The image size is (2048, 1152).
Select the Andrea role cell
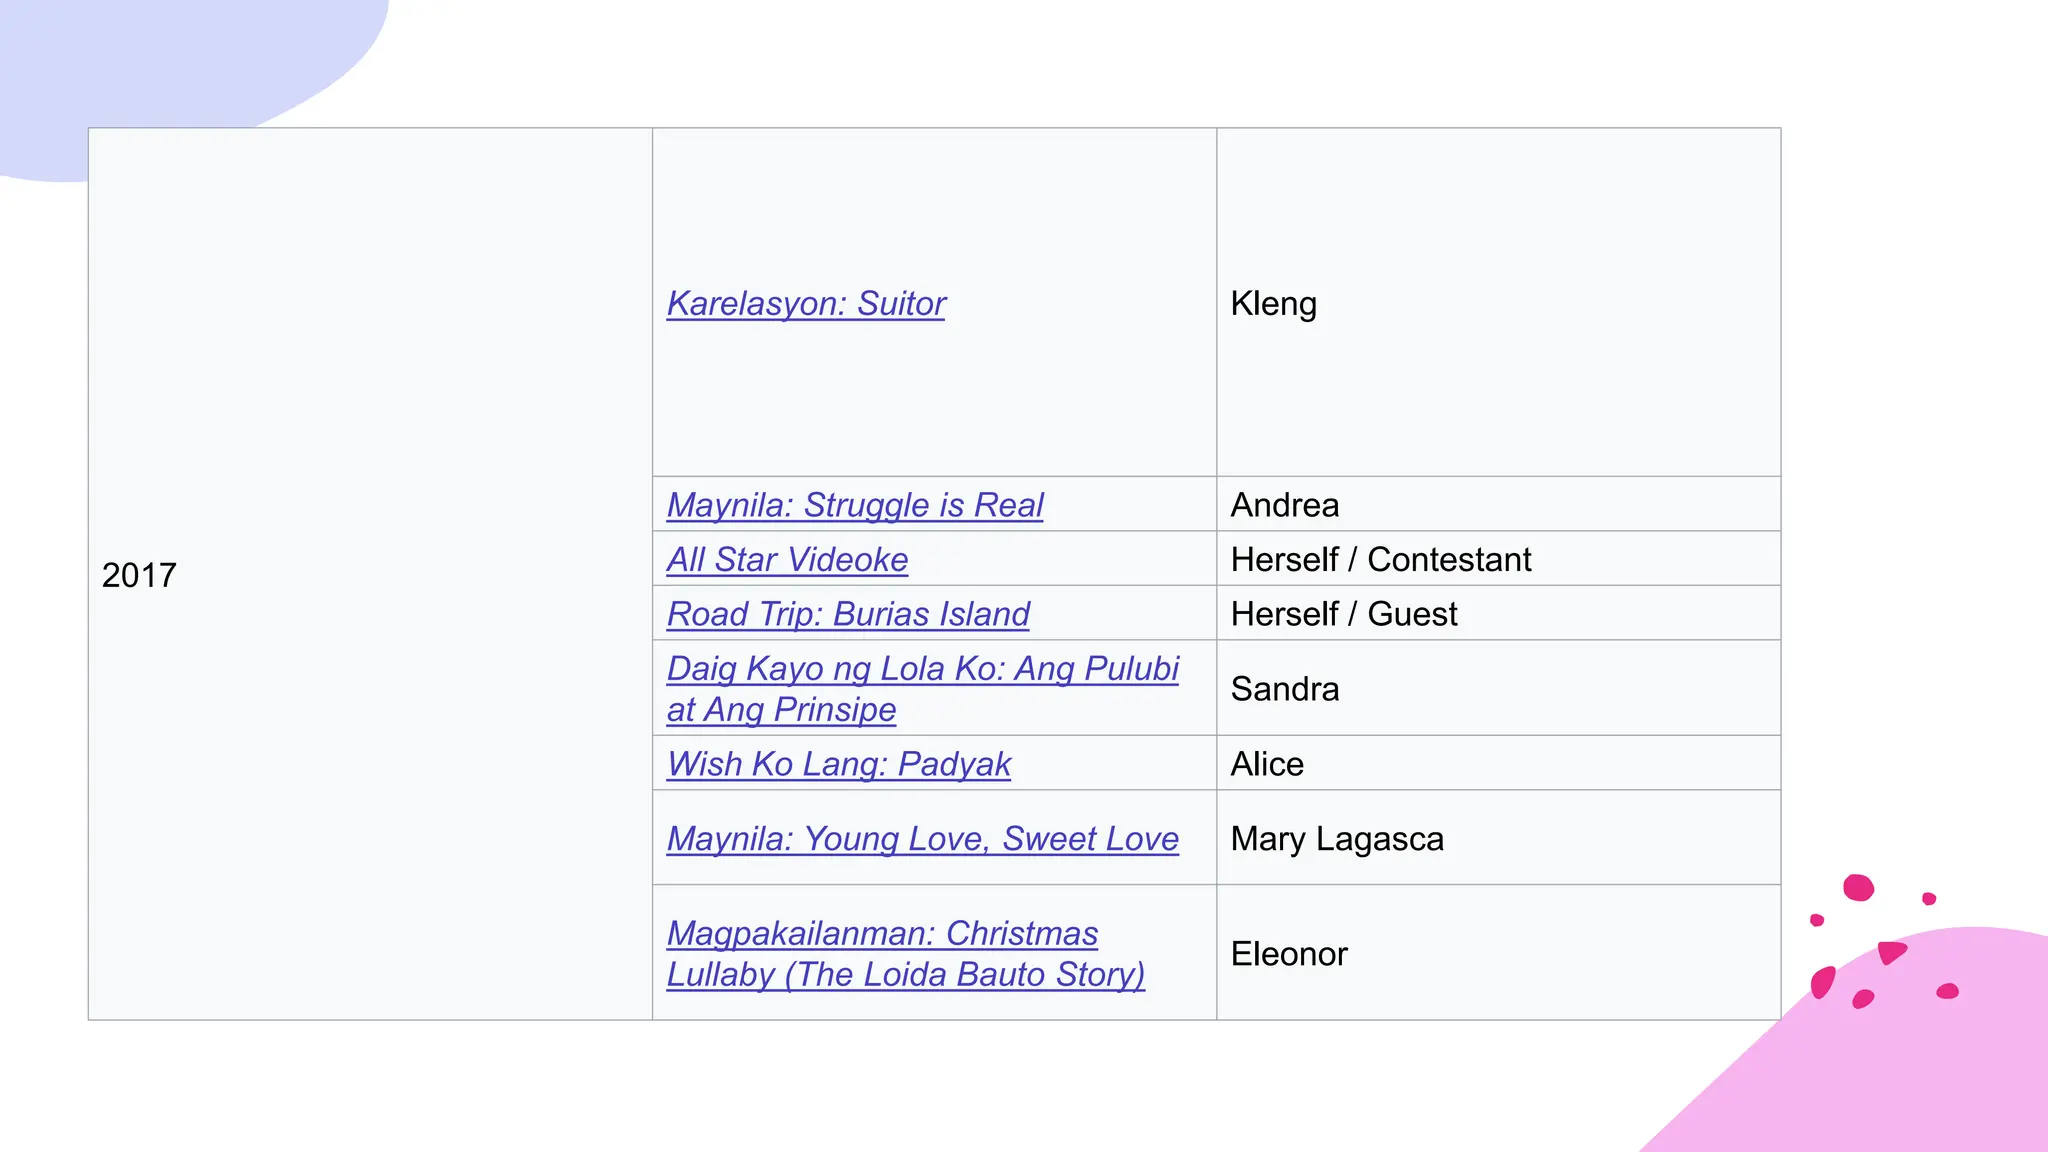[1498, 504]
